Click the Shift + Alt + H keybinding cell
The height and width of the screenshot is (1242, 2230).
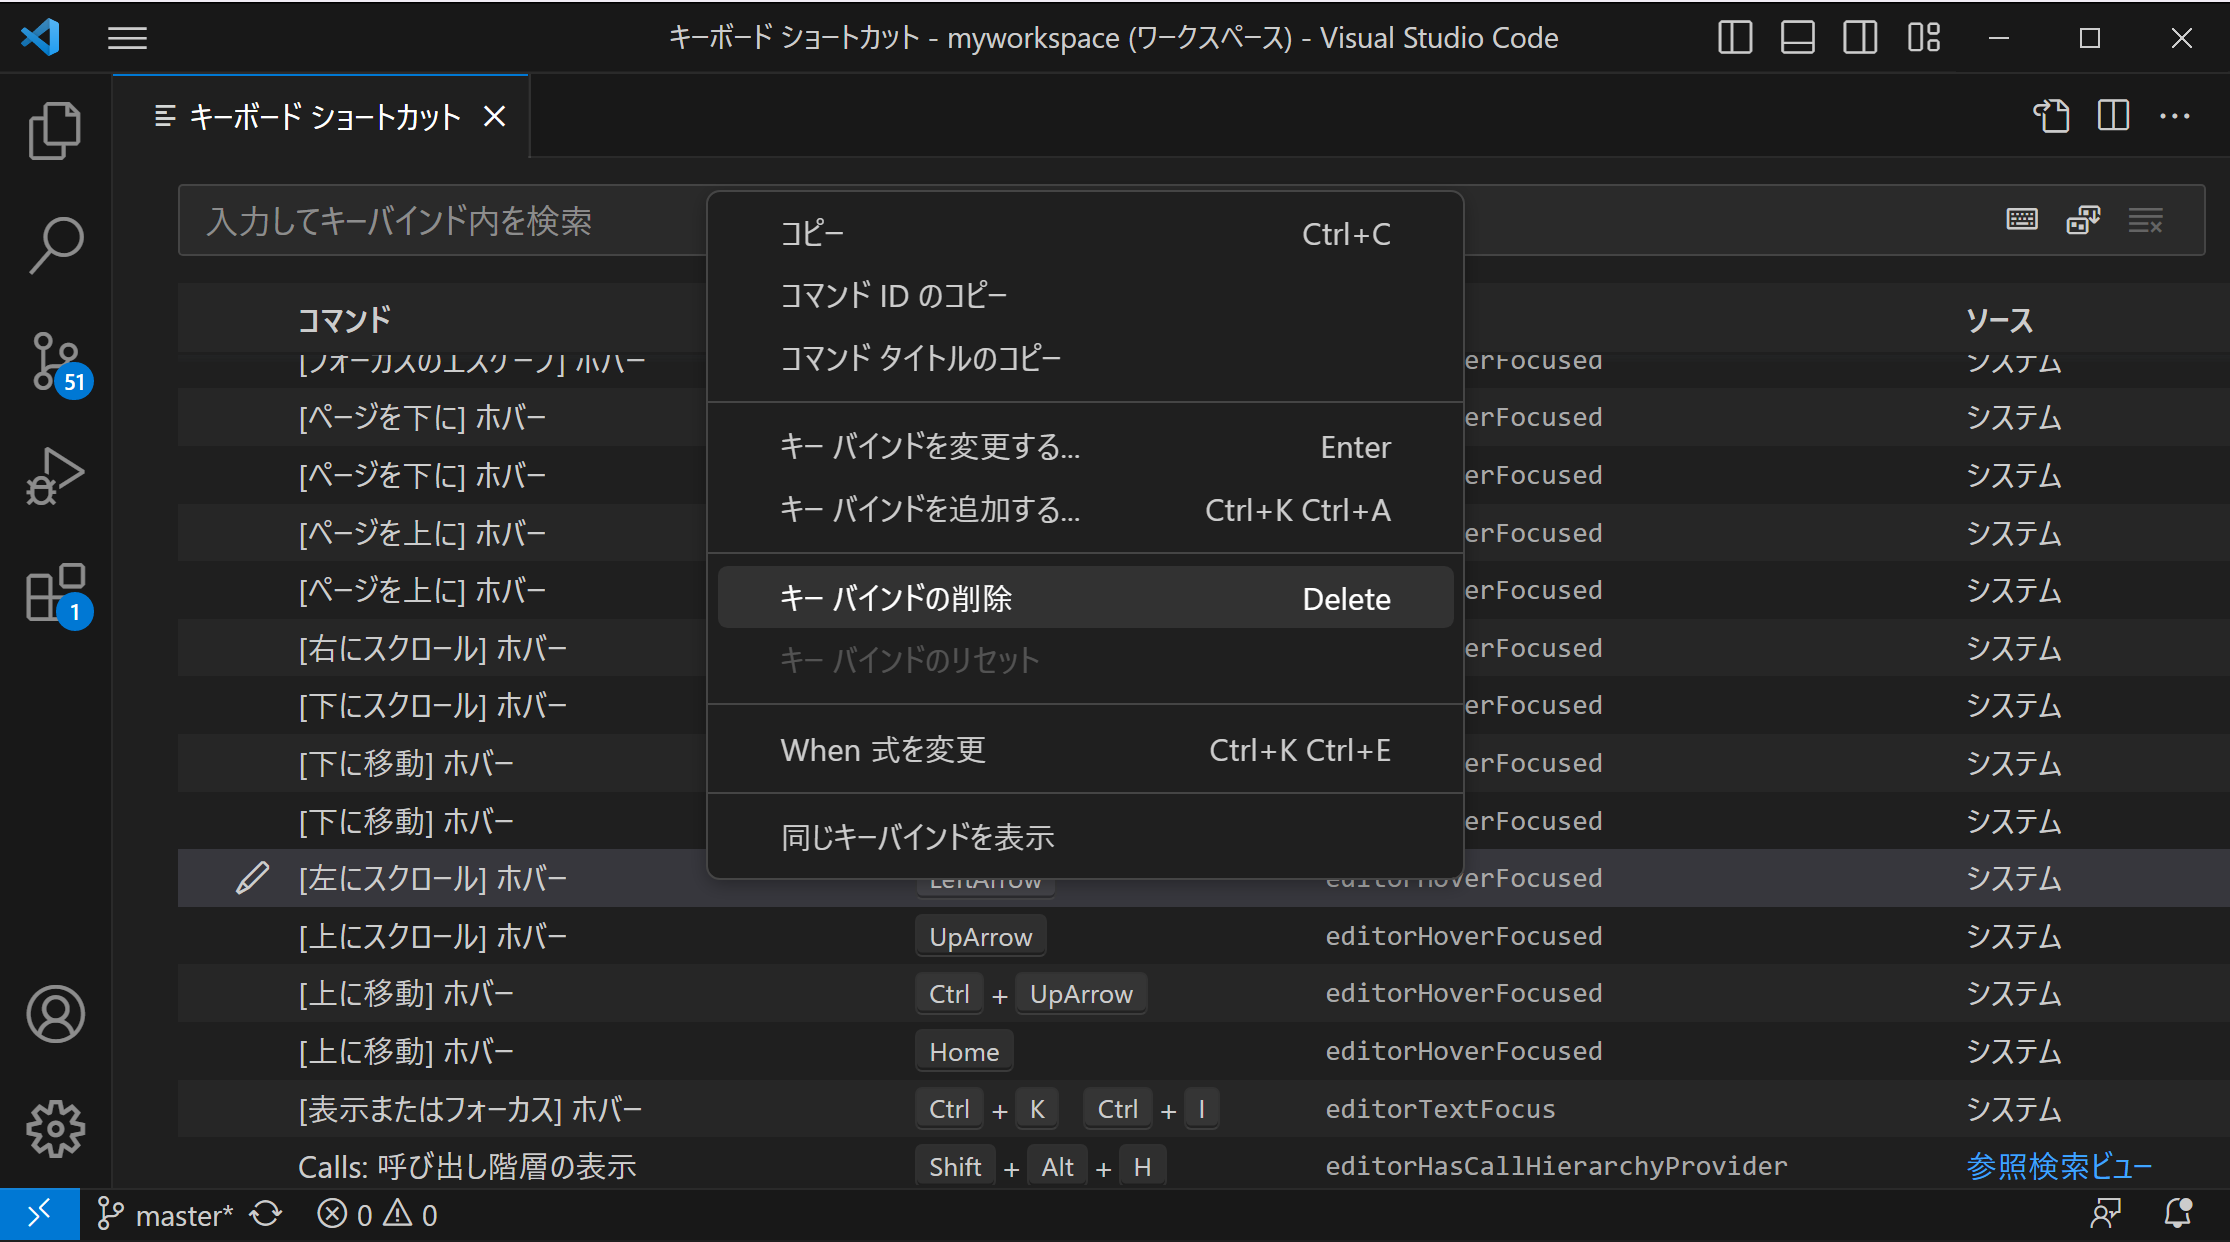click(1040, 1167)
